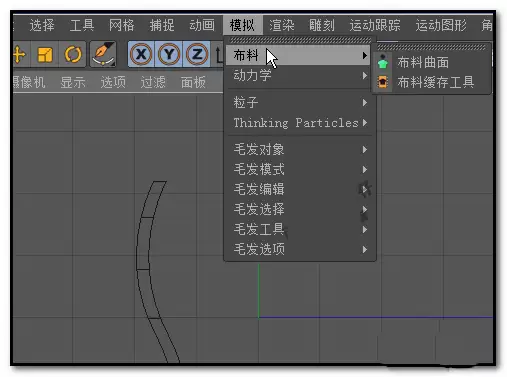Open the 雕刻 menu
Viewport: 507px width, 377px height.
pyautogui.click(x=322, y=25)
